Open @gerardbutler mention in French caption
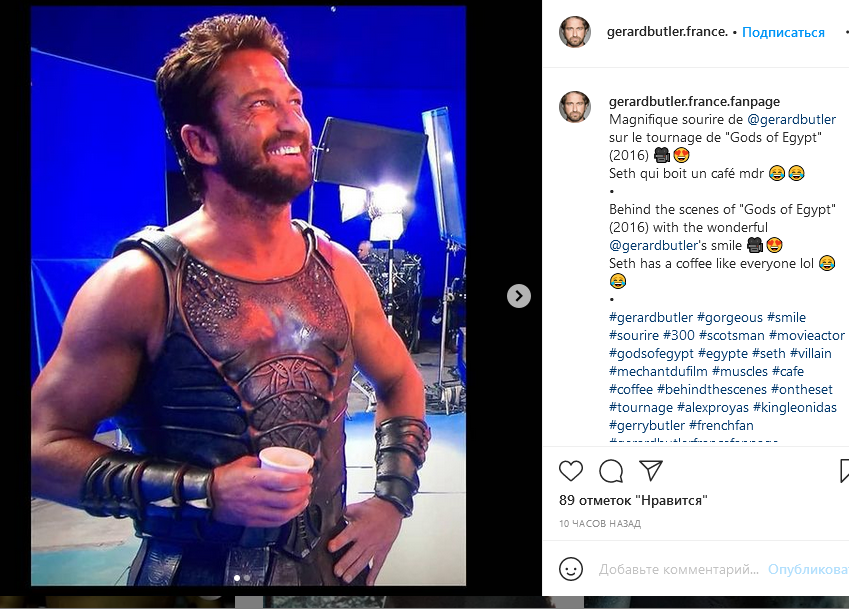 pos(791,120)
